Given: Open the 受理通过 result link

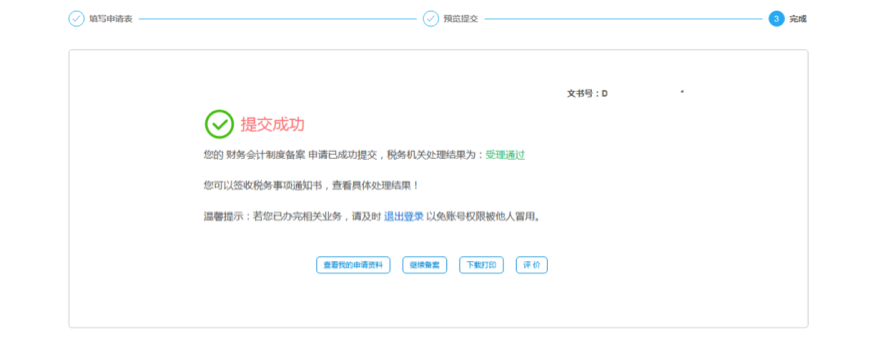Looking at the screenshot, I should pos(505,155).
